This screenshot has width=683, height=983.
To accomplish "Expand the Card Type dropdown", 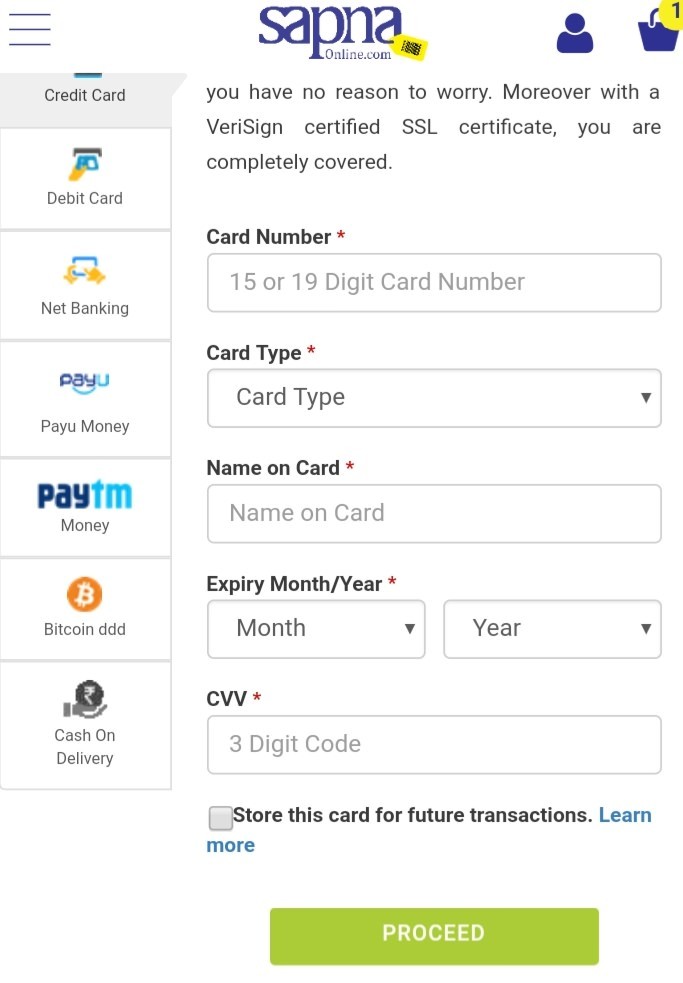I will (x=434, y=398).
